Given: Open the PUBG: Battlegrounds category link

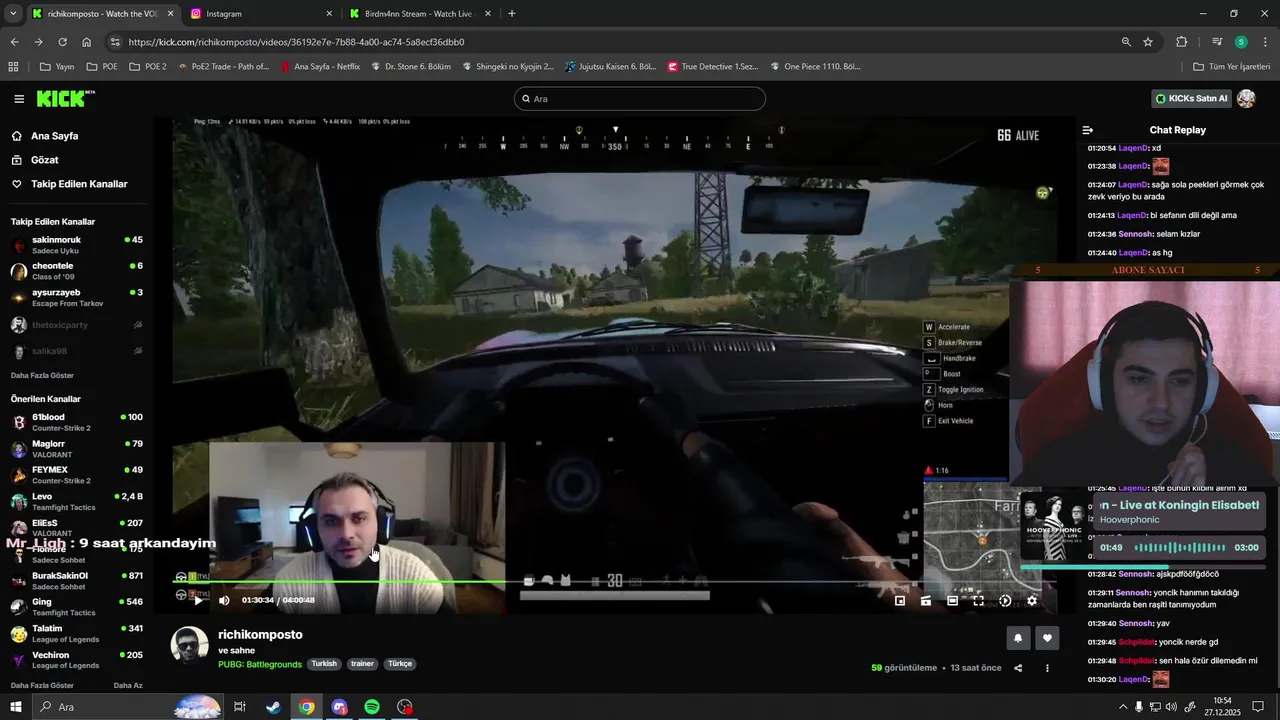Looking at the screenshot, I should pos(260,664).
